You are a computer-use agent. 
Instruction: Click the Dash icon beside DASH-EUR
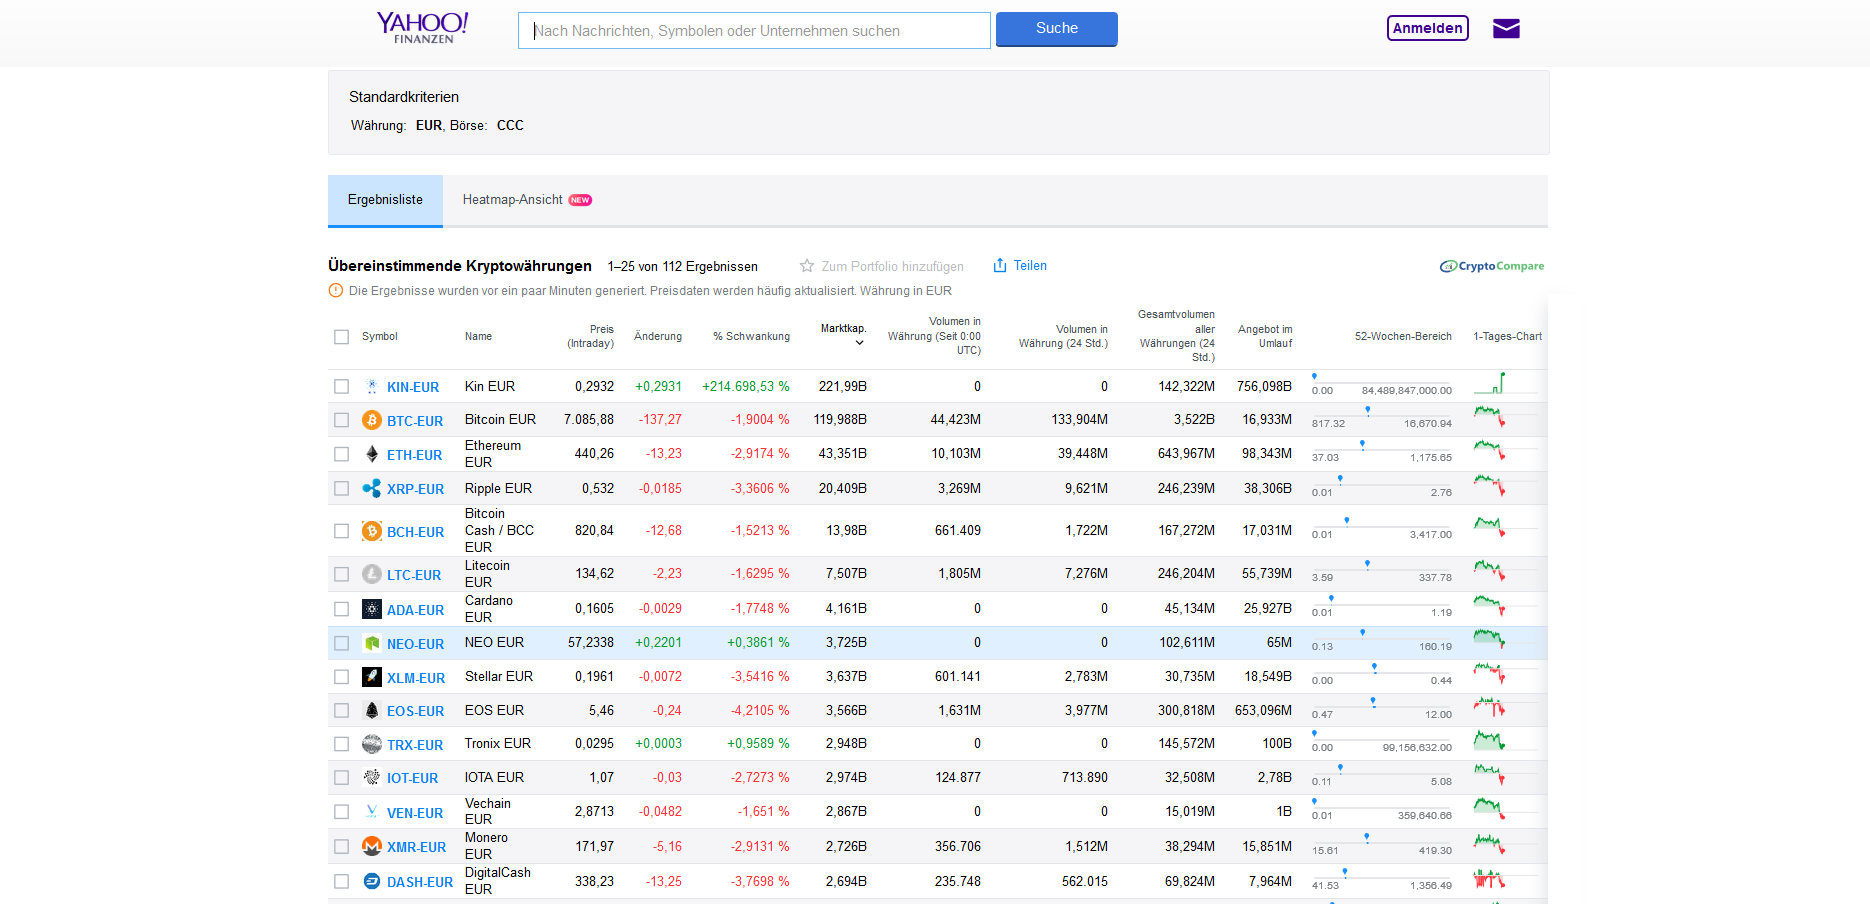[372, 881]
